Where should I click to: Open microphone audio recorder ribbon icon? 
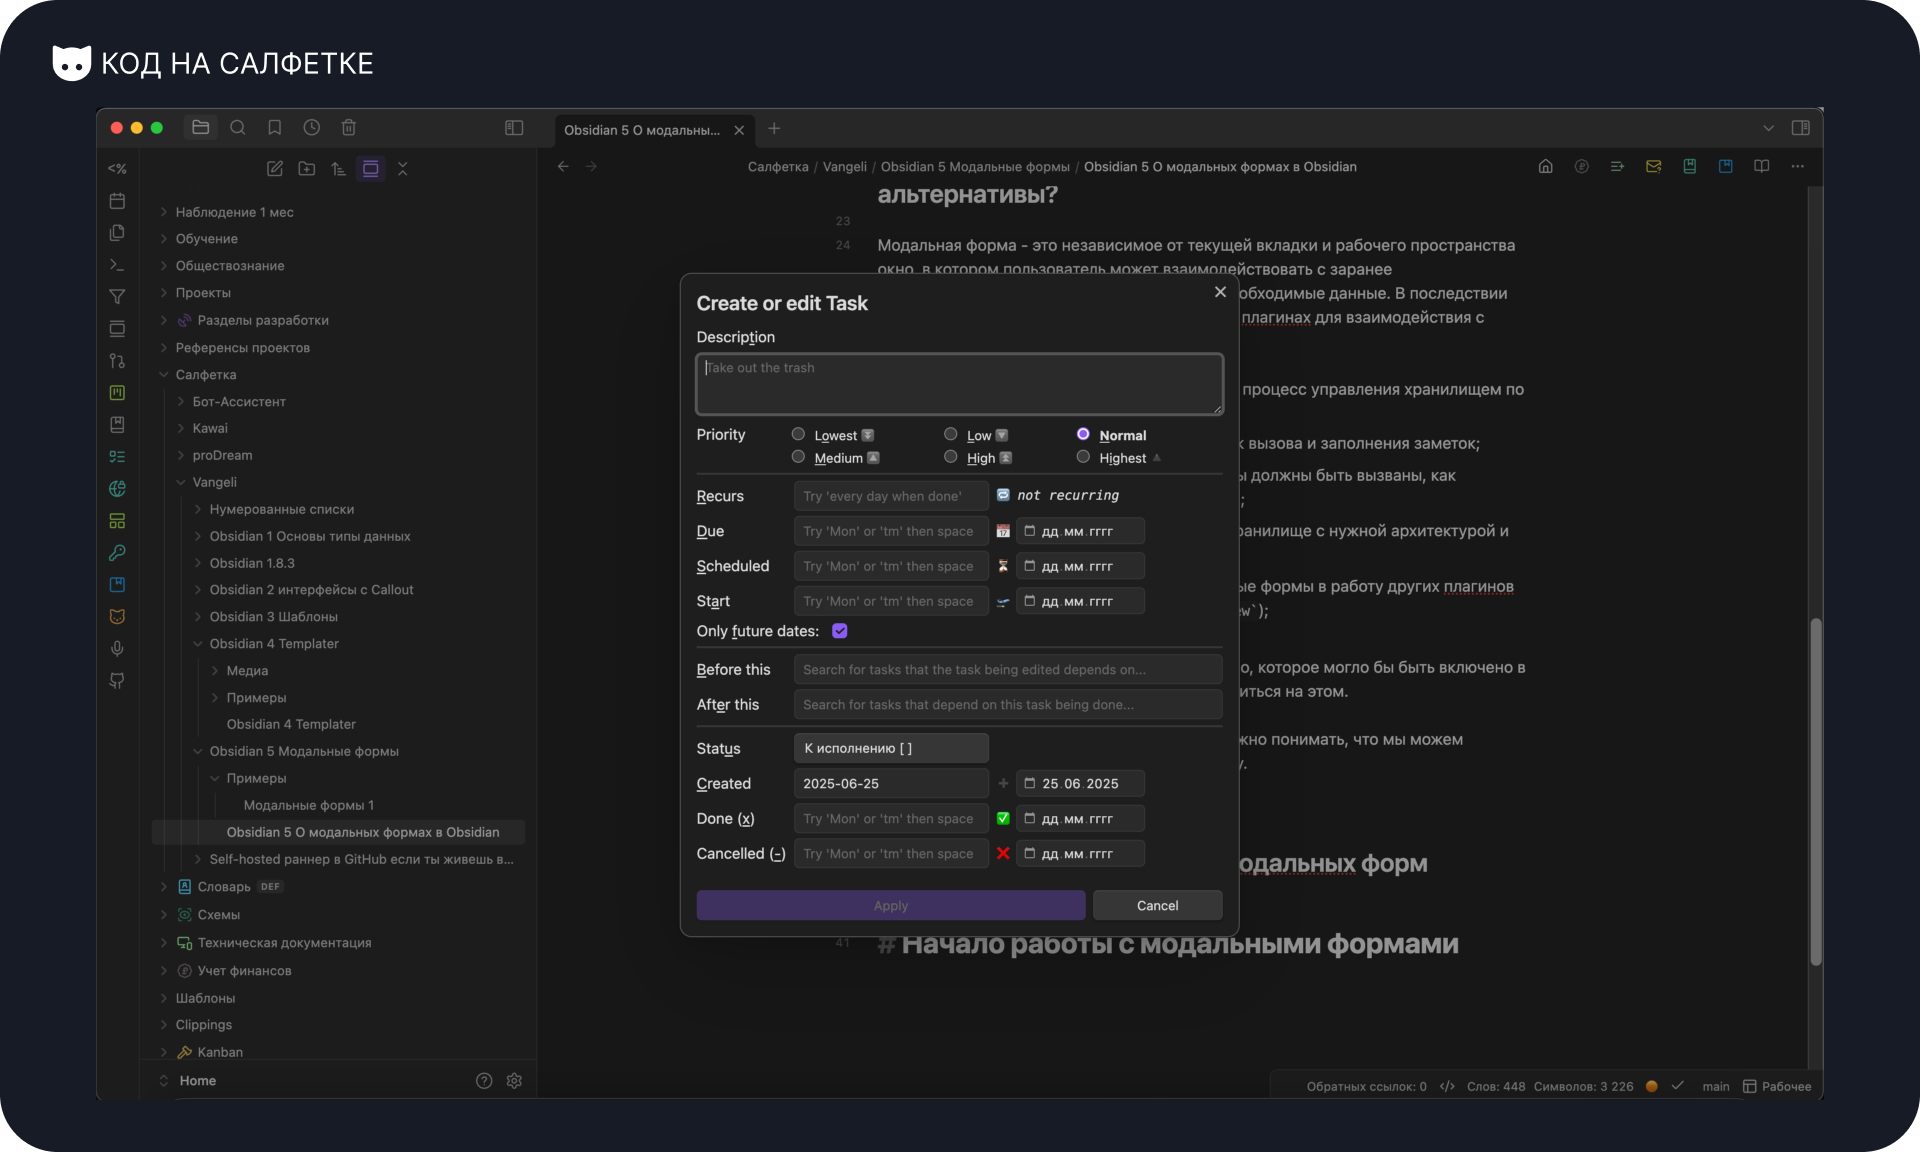(117, 649)
